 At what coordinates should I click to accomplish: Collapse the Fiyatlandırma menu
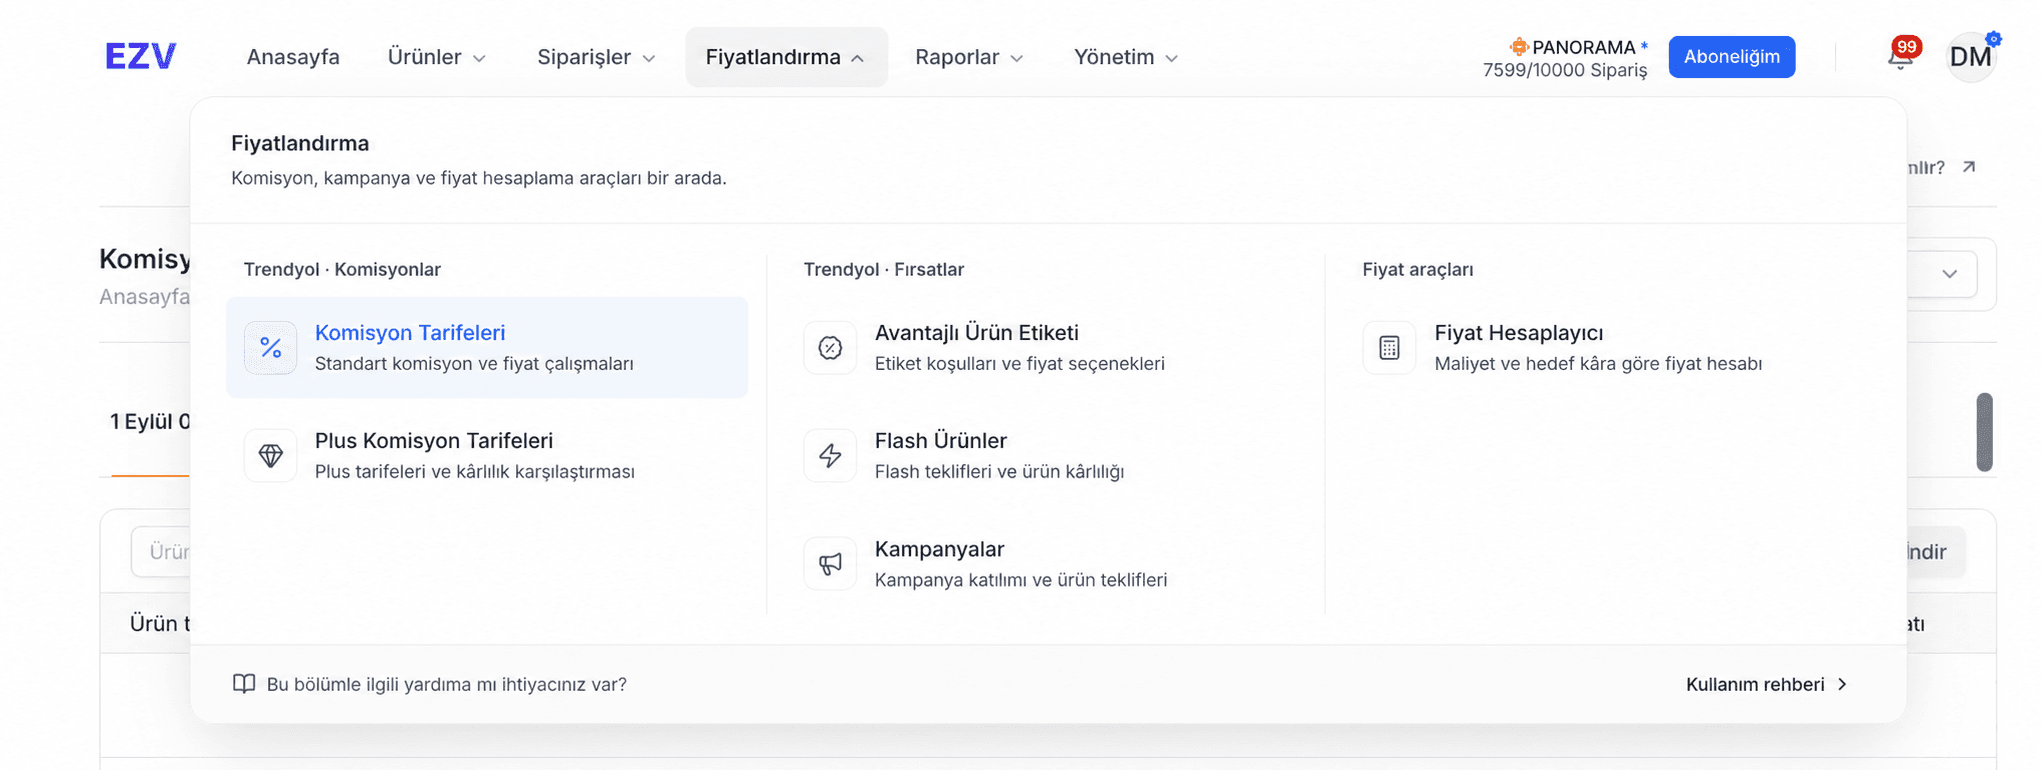click(786, 57)
